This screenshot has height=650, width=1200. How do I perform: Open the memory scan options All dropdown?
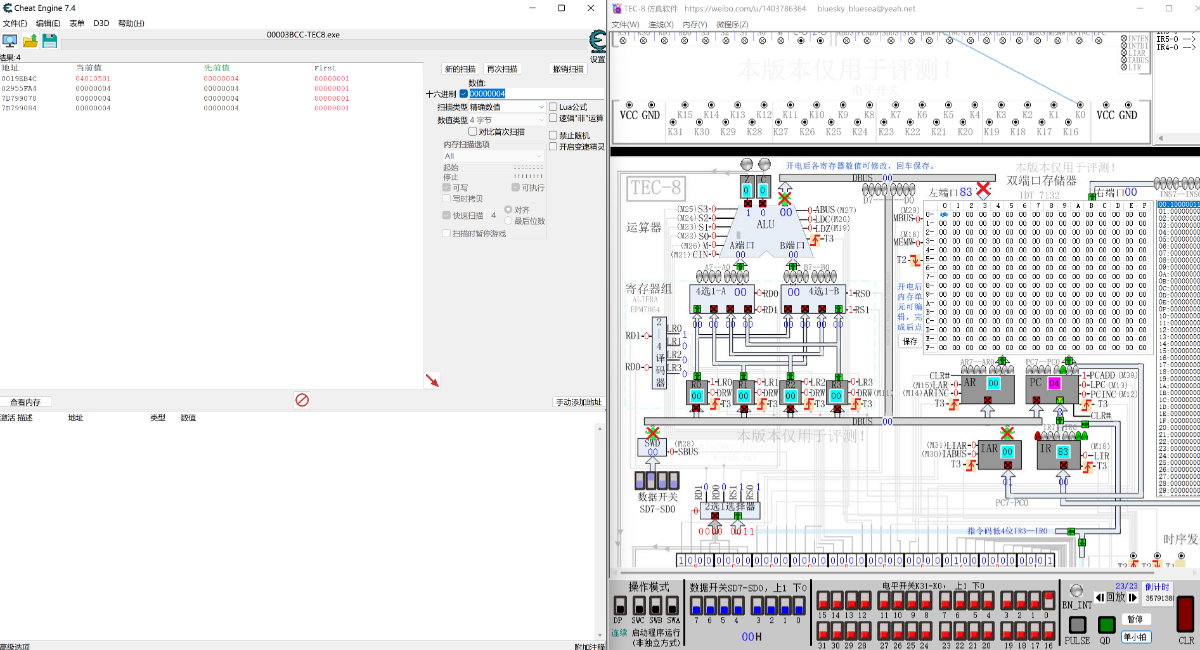[x=493, y=156]
